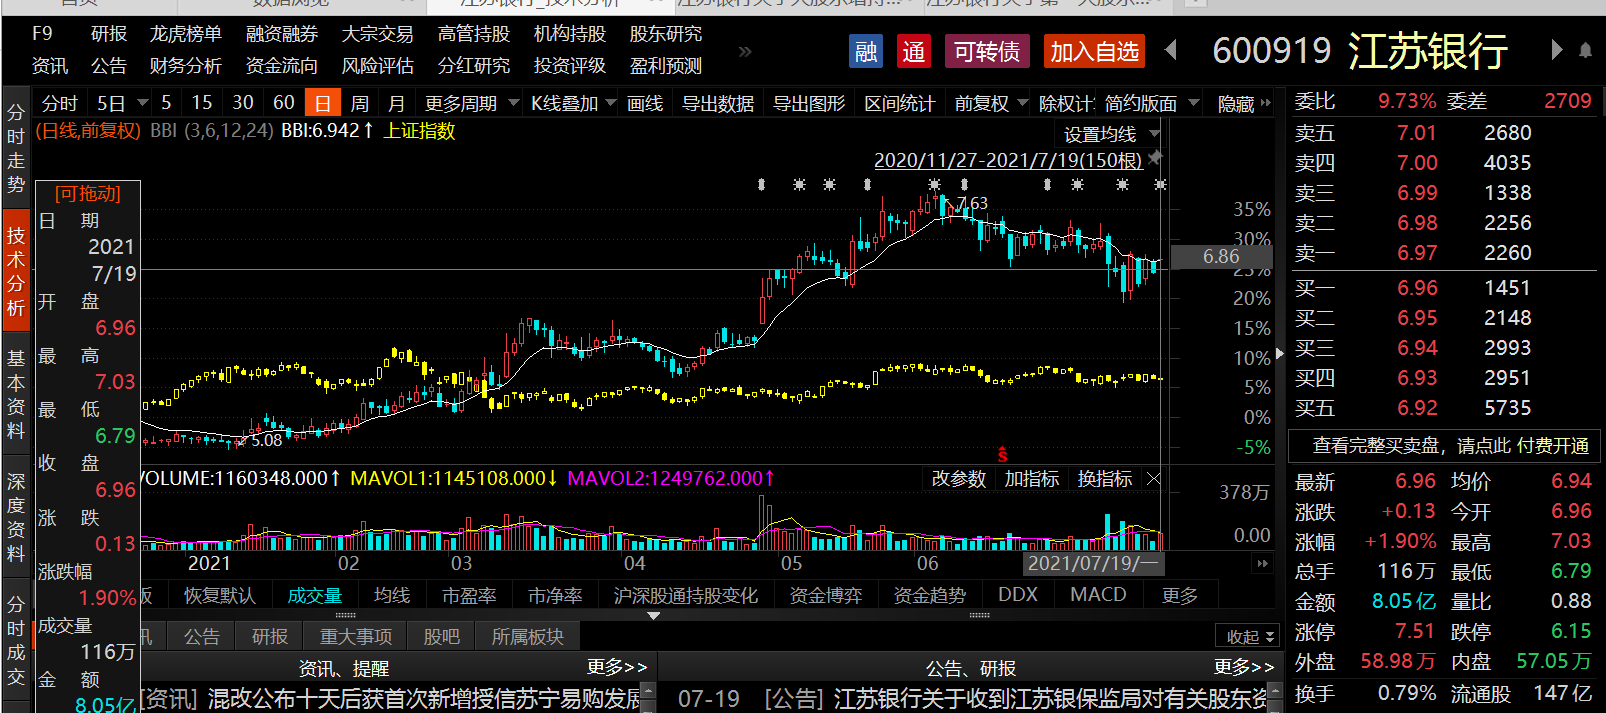
Task: Open the 财务分析 menu item
Action: coord(185,66)
